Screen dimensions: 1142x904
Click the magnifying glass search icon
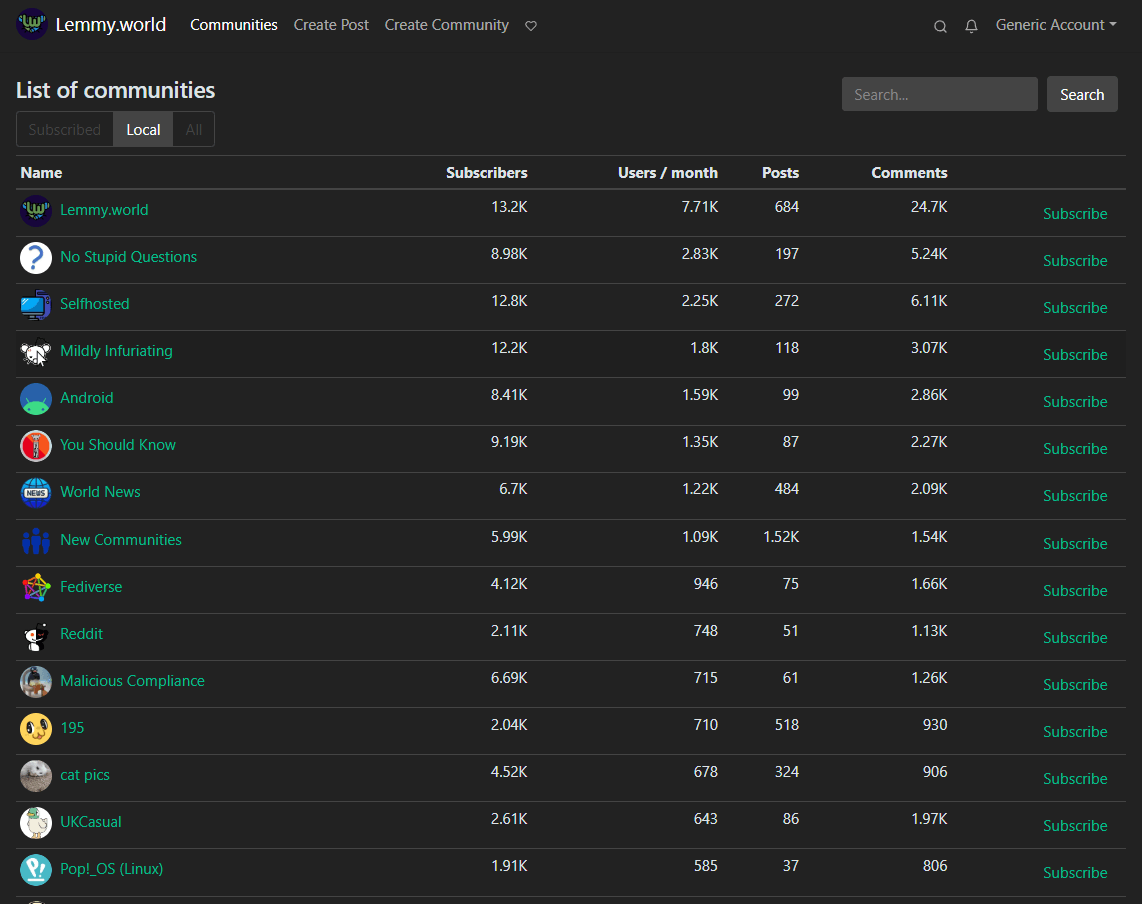(940, 26)
